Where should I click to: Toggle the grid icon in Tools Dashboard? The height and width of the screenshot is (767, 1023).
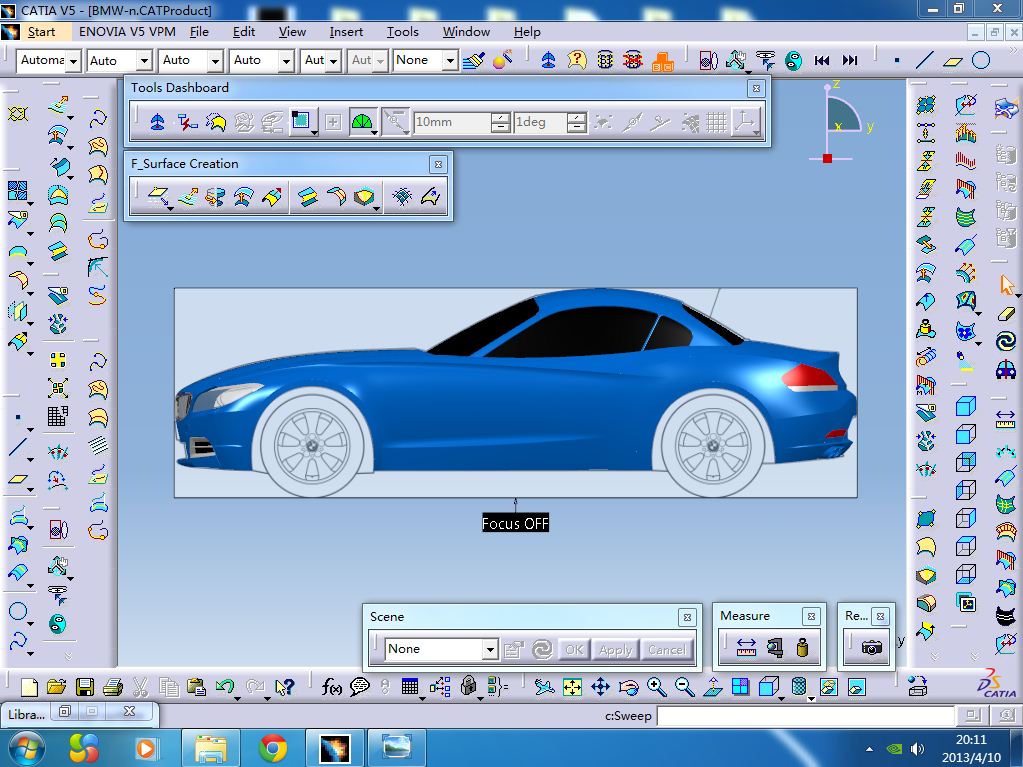point(716,121)
